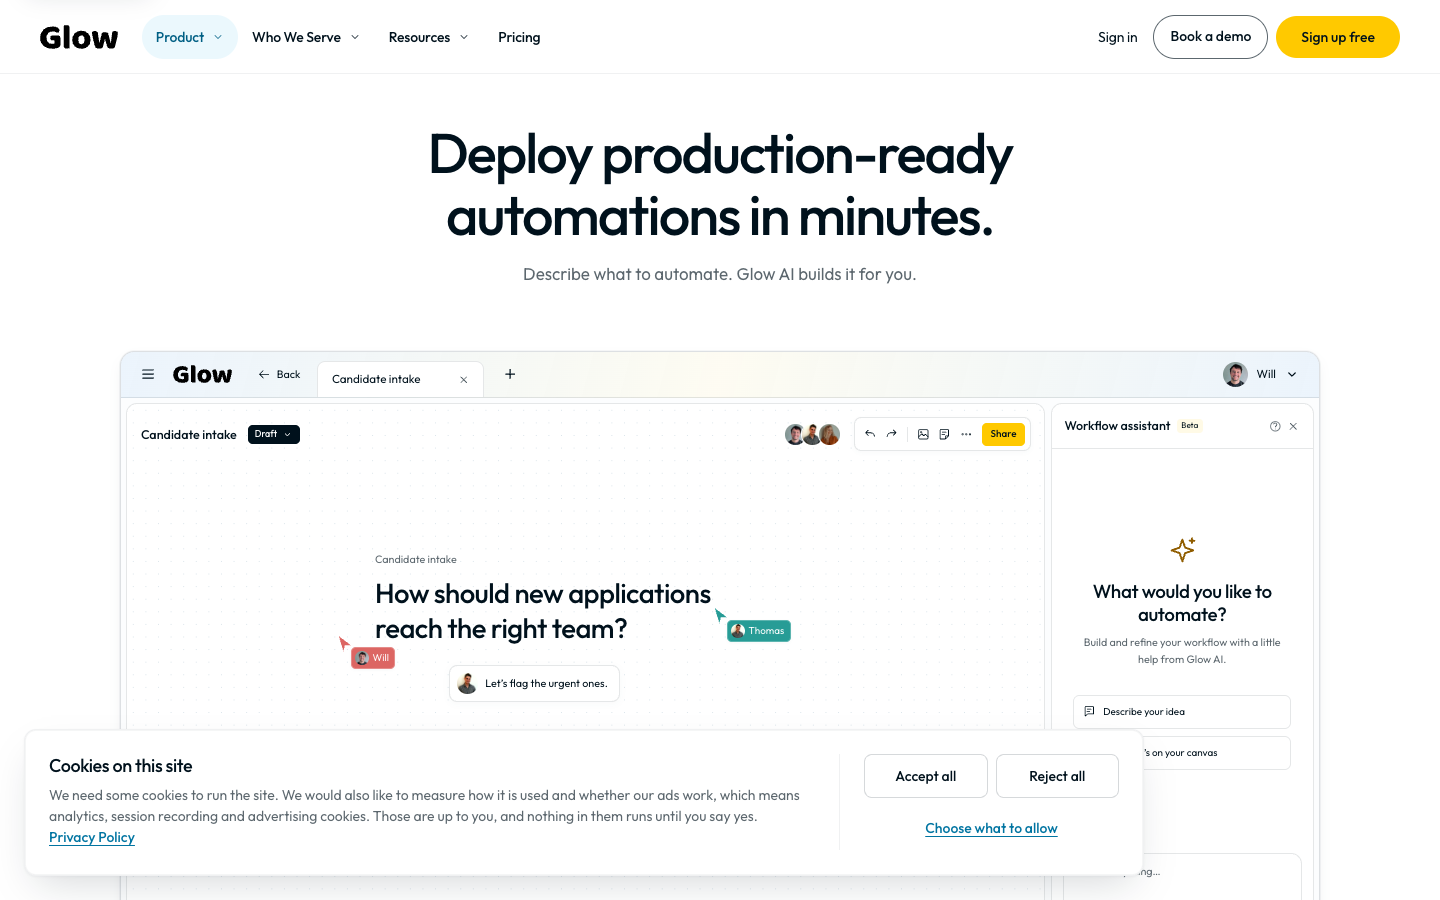Click the Book a demo button
Viewport: 1440px width, 900px height.
pos(1210,37)
